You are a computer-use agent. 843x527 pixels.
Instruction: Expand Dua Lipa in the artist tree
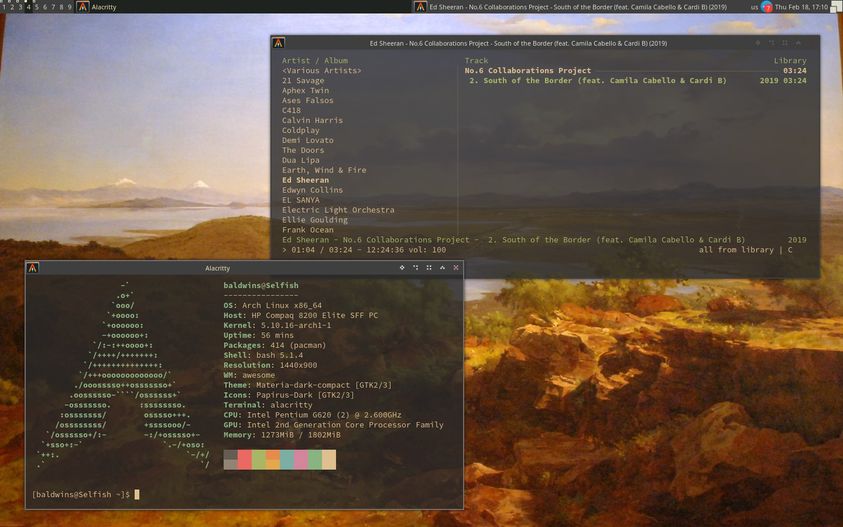tap(302, 160)
